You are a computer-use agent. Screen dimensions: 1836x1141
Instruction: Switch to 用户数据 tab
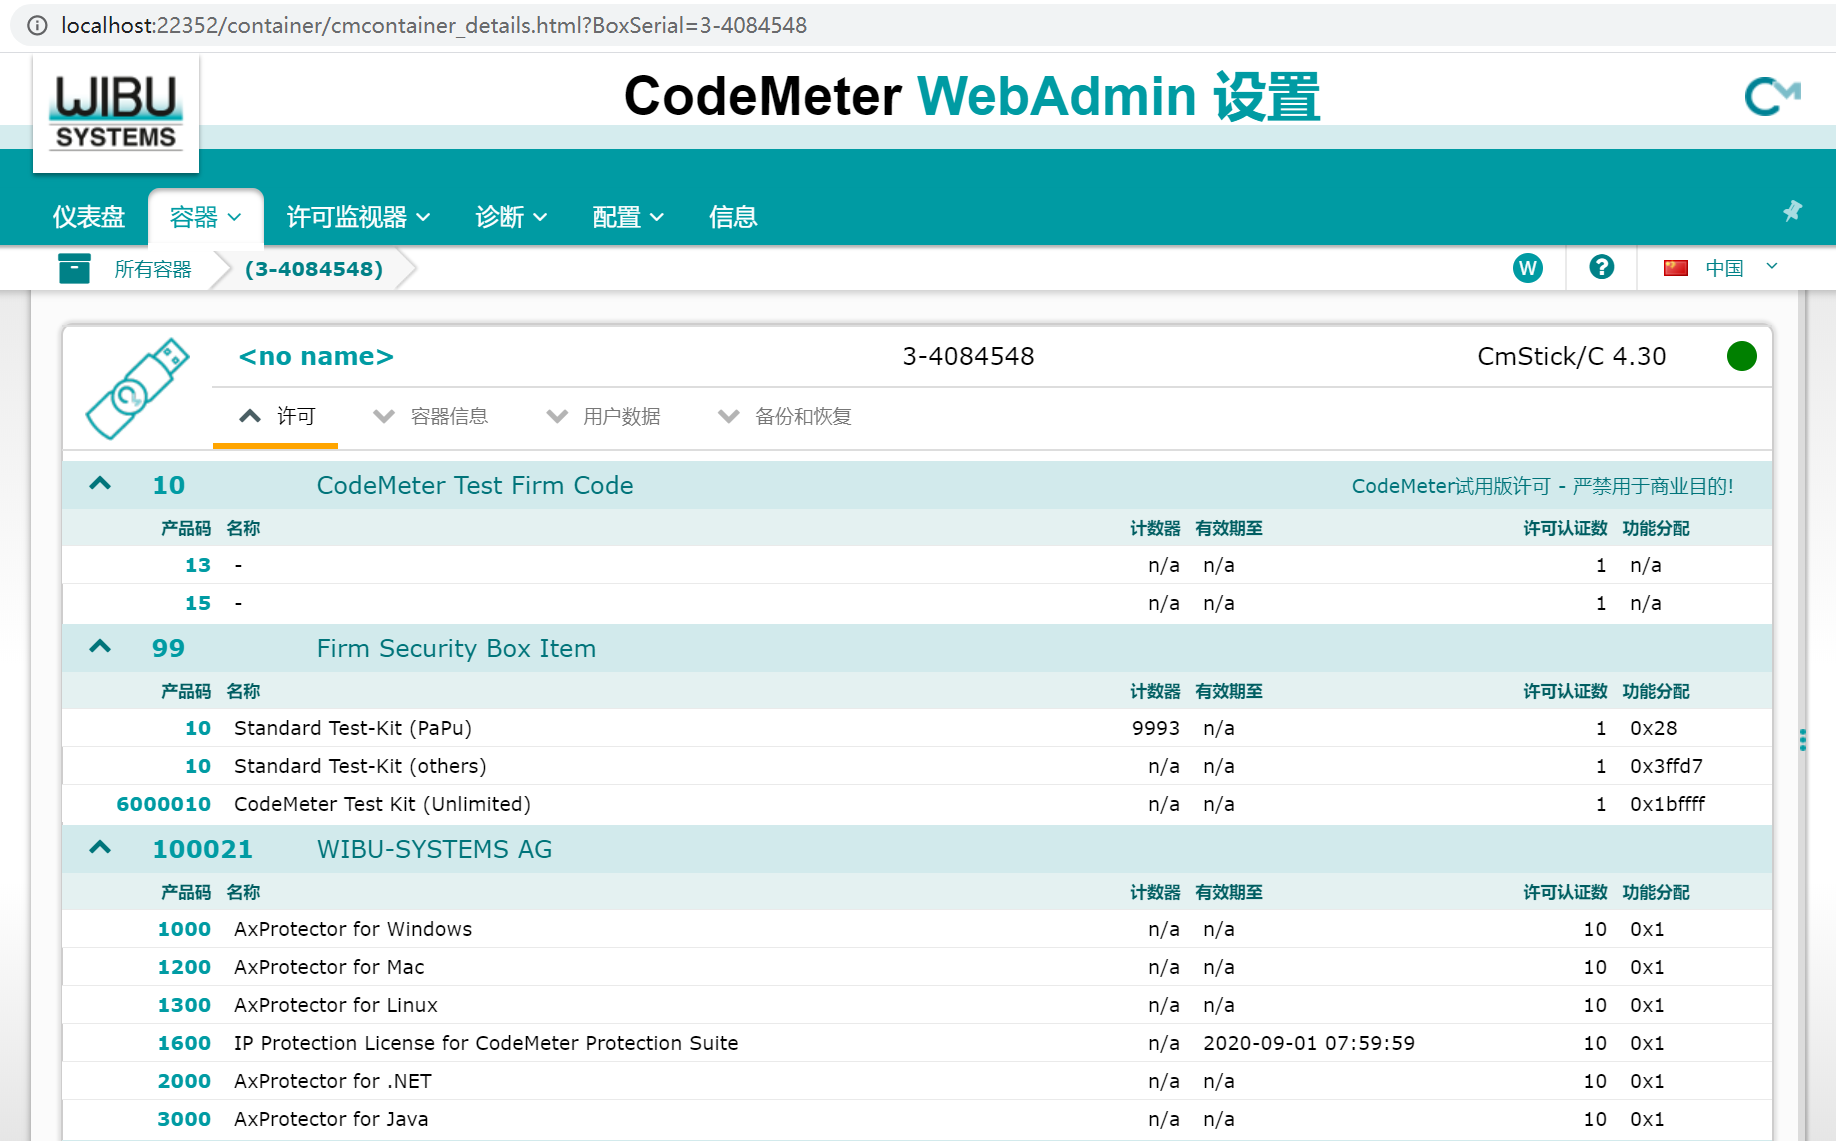(x=603, y=416)
